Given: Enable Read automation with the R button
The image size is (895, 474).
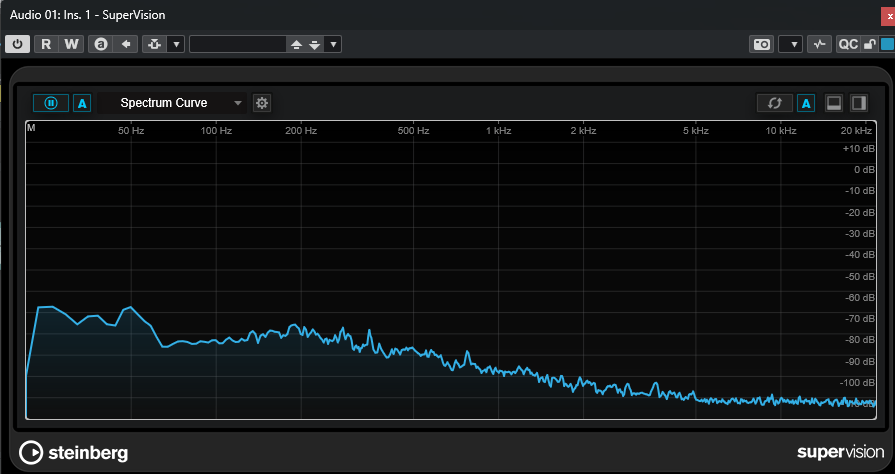Looking at the screenshot, I should click(x=46, y=44).
